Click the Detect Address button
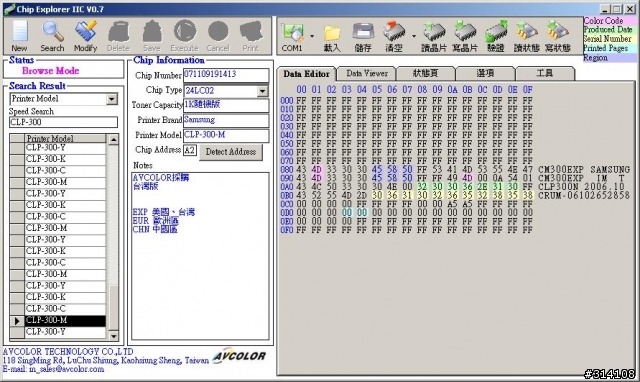This screenshot has width=640, height=382. coord(231,152)
